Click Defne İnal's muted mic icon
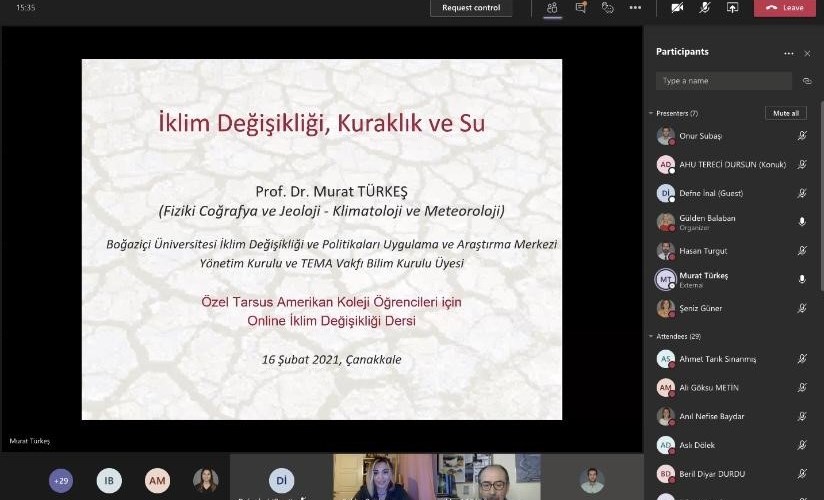The width and height of the screenshot is (824, 500). [802, 193]
